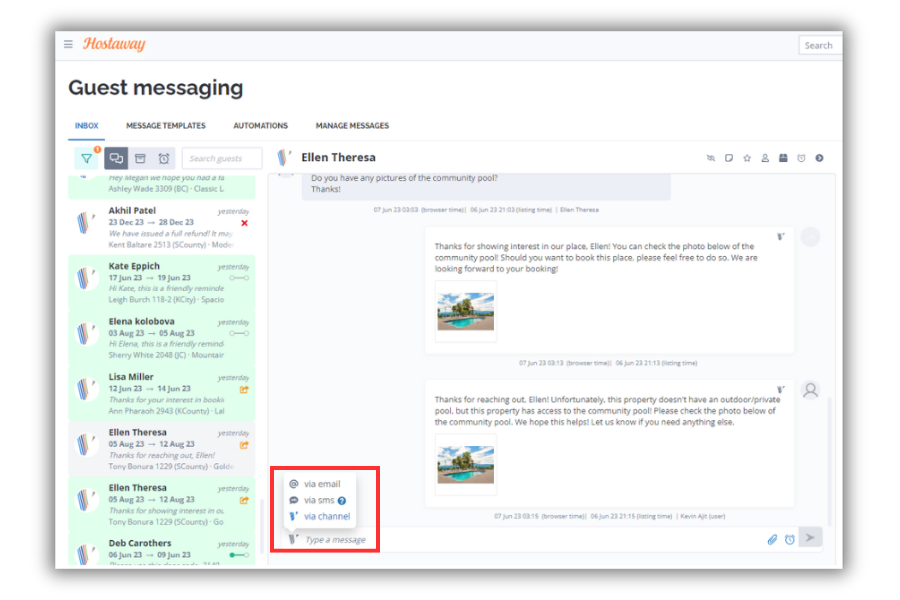
Task: Open the AUTOMATIONS tab
Action: pos(260,125)
